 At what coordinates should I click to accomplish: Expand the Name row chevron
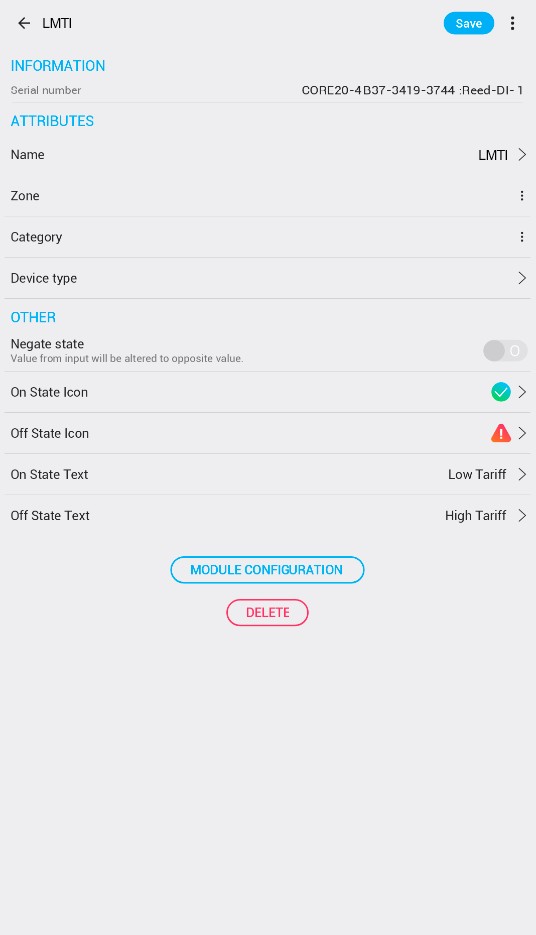(522, 154)
